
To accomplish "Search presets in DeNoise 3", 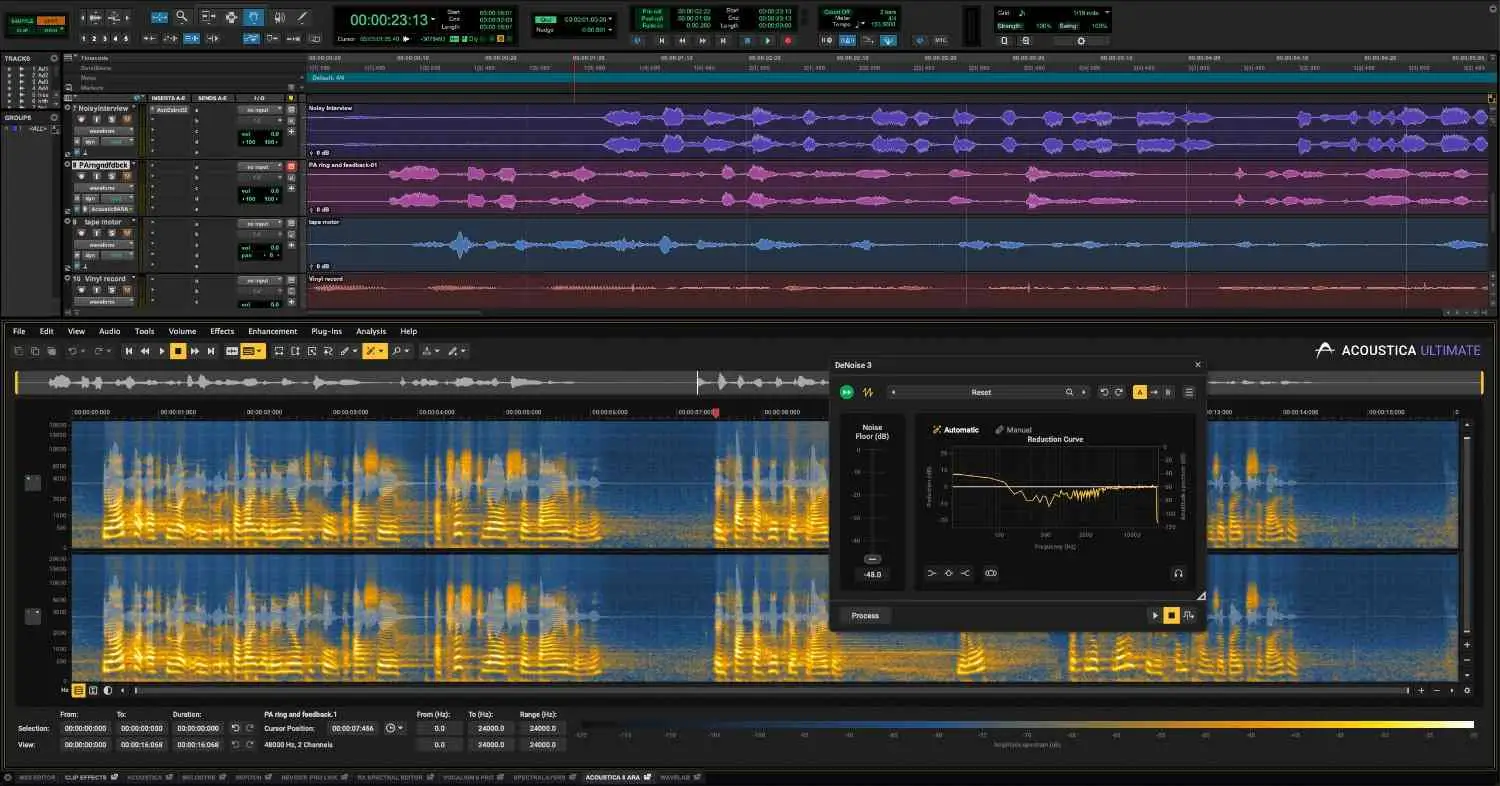I will (x=1069, y=392).
